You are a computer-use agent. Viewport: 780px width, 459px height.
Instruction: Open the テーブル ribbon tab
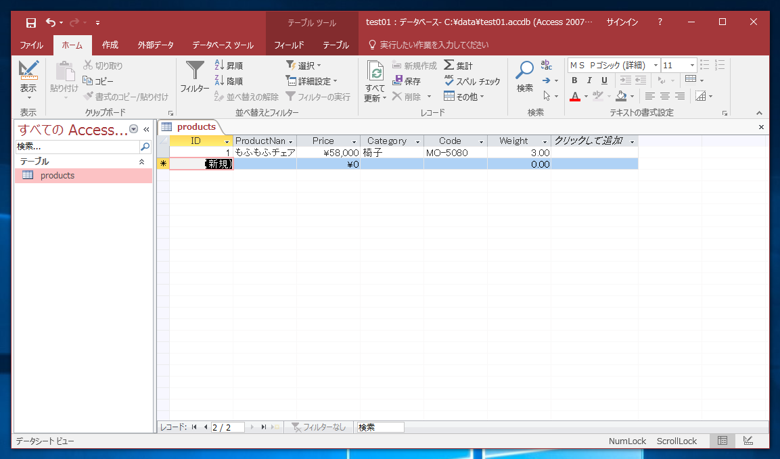336,45
